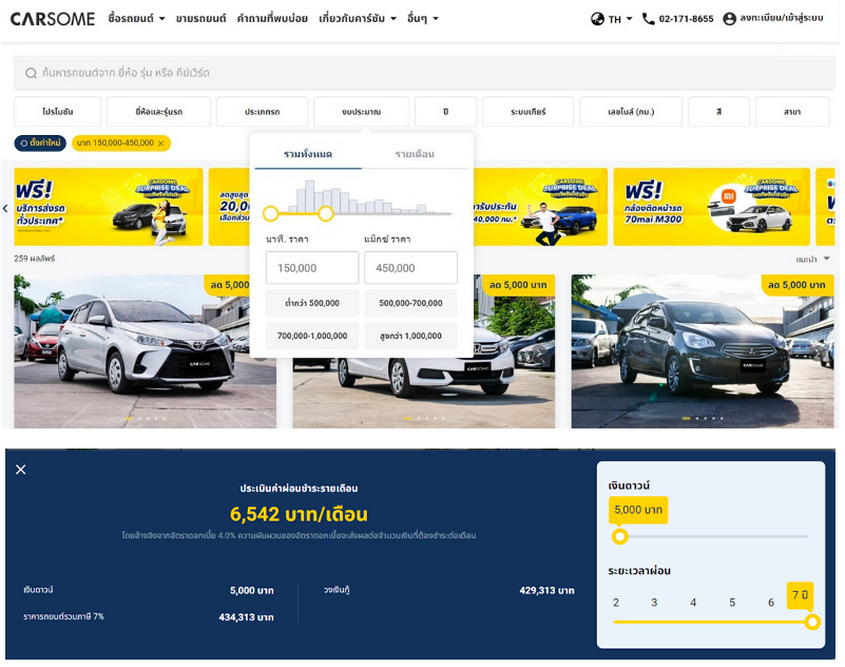Click the user account profile icon

(x=729, y=19)
